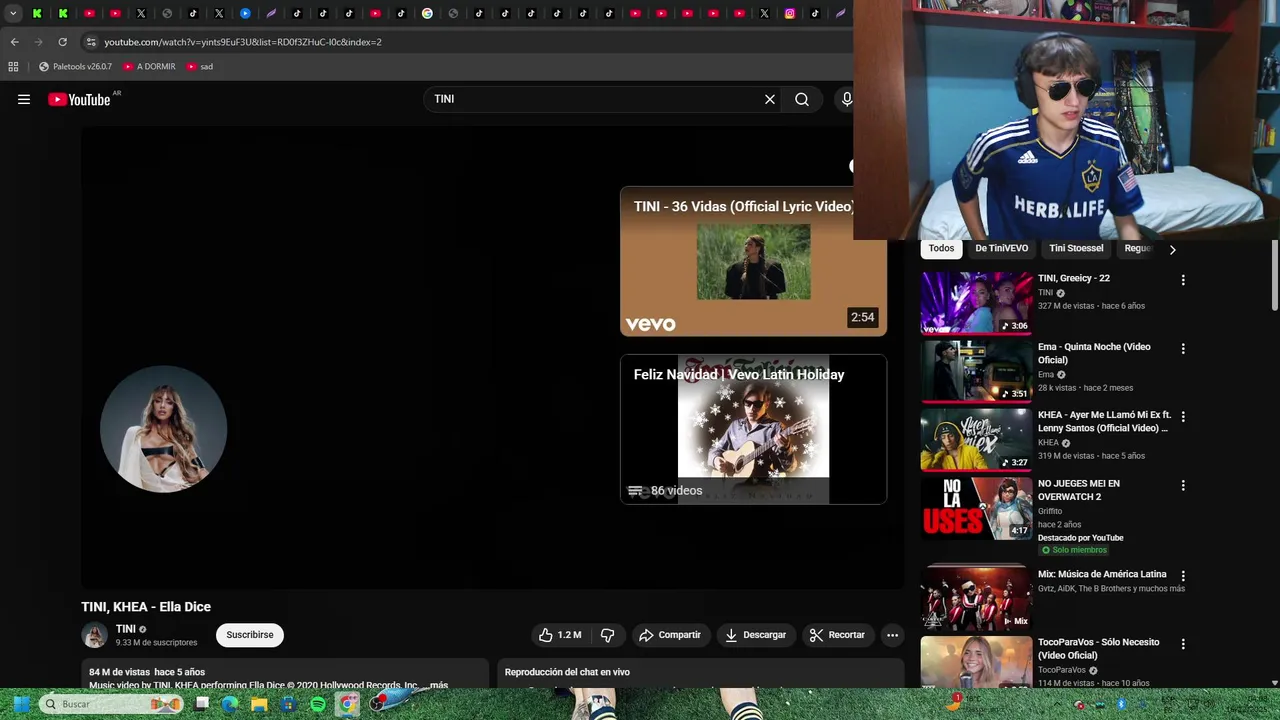Image resolution: width=1280 pixels, height=720 pixels.
Task: Open OBS Studio from taskbar
Action: 376,704
